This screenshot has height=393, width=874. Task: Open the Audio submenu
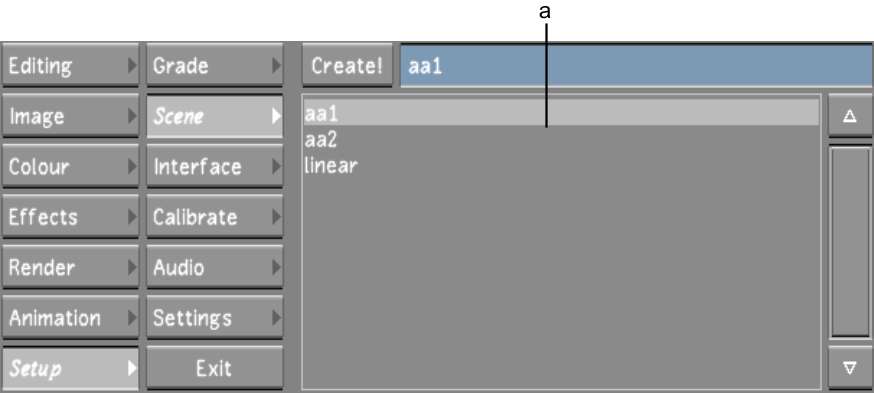tap(215, 267)
